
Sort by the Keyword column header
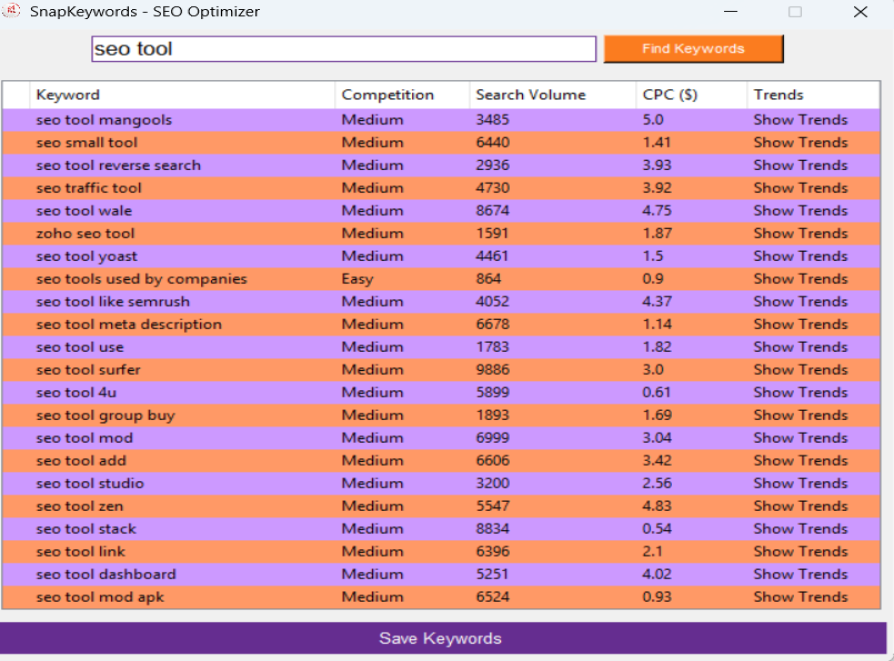coord(68,95)
